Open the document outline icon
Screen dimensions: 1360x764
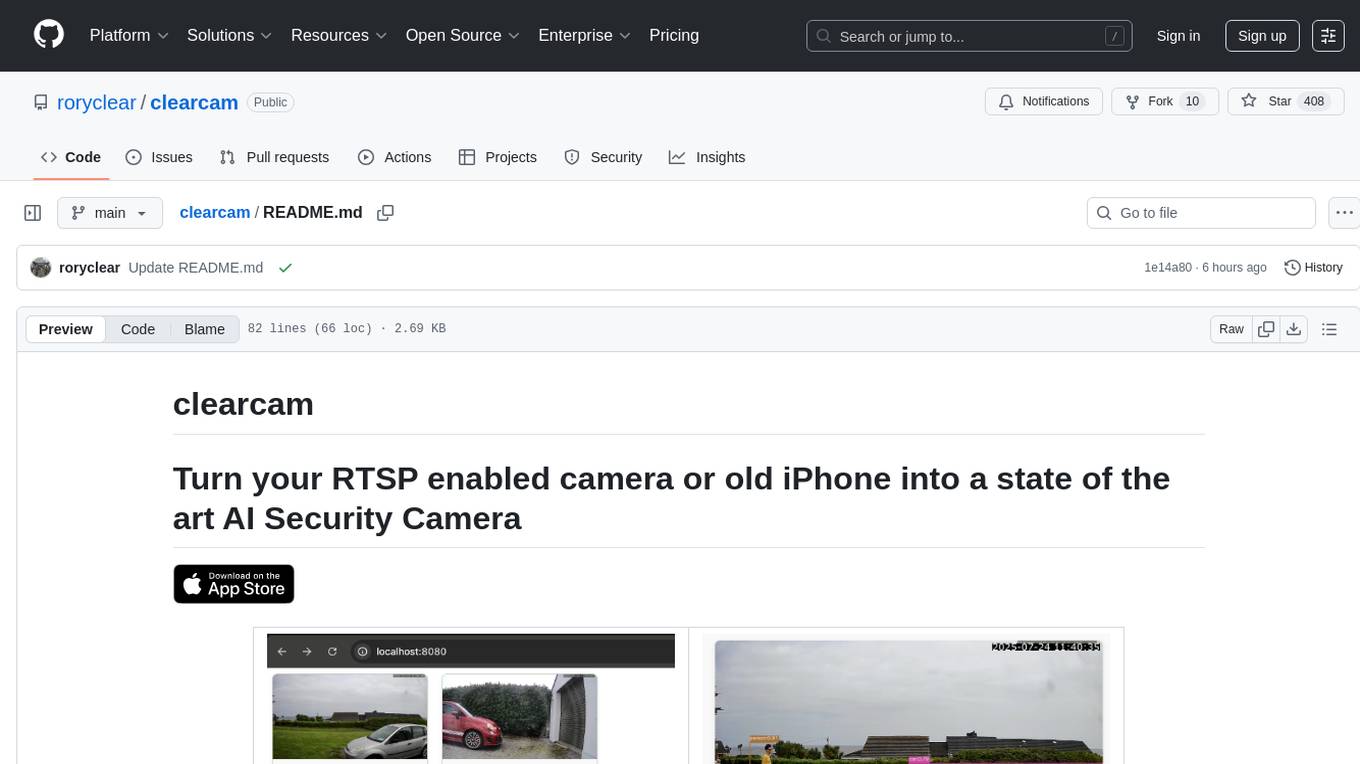[1329, 329]
